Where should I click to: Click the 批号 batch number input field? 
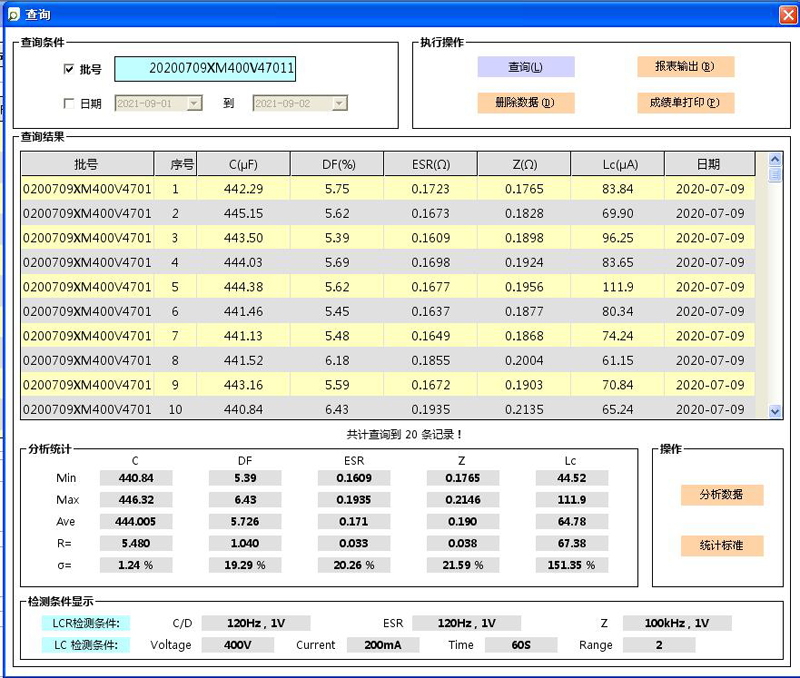point(205,69)
